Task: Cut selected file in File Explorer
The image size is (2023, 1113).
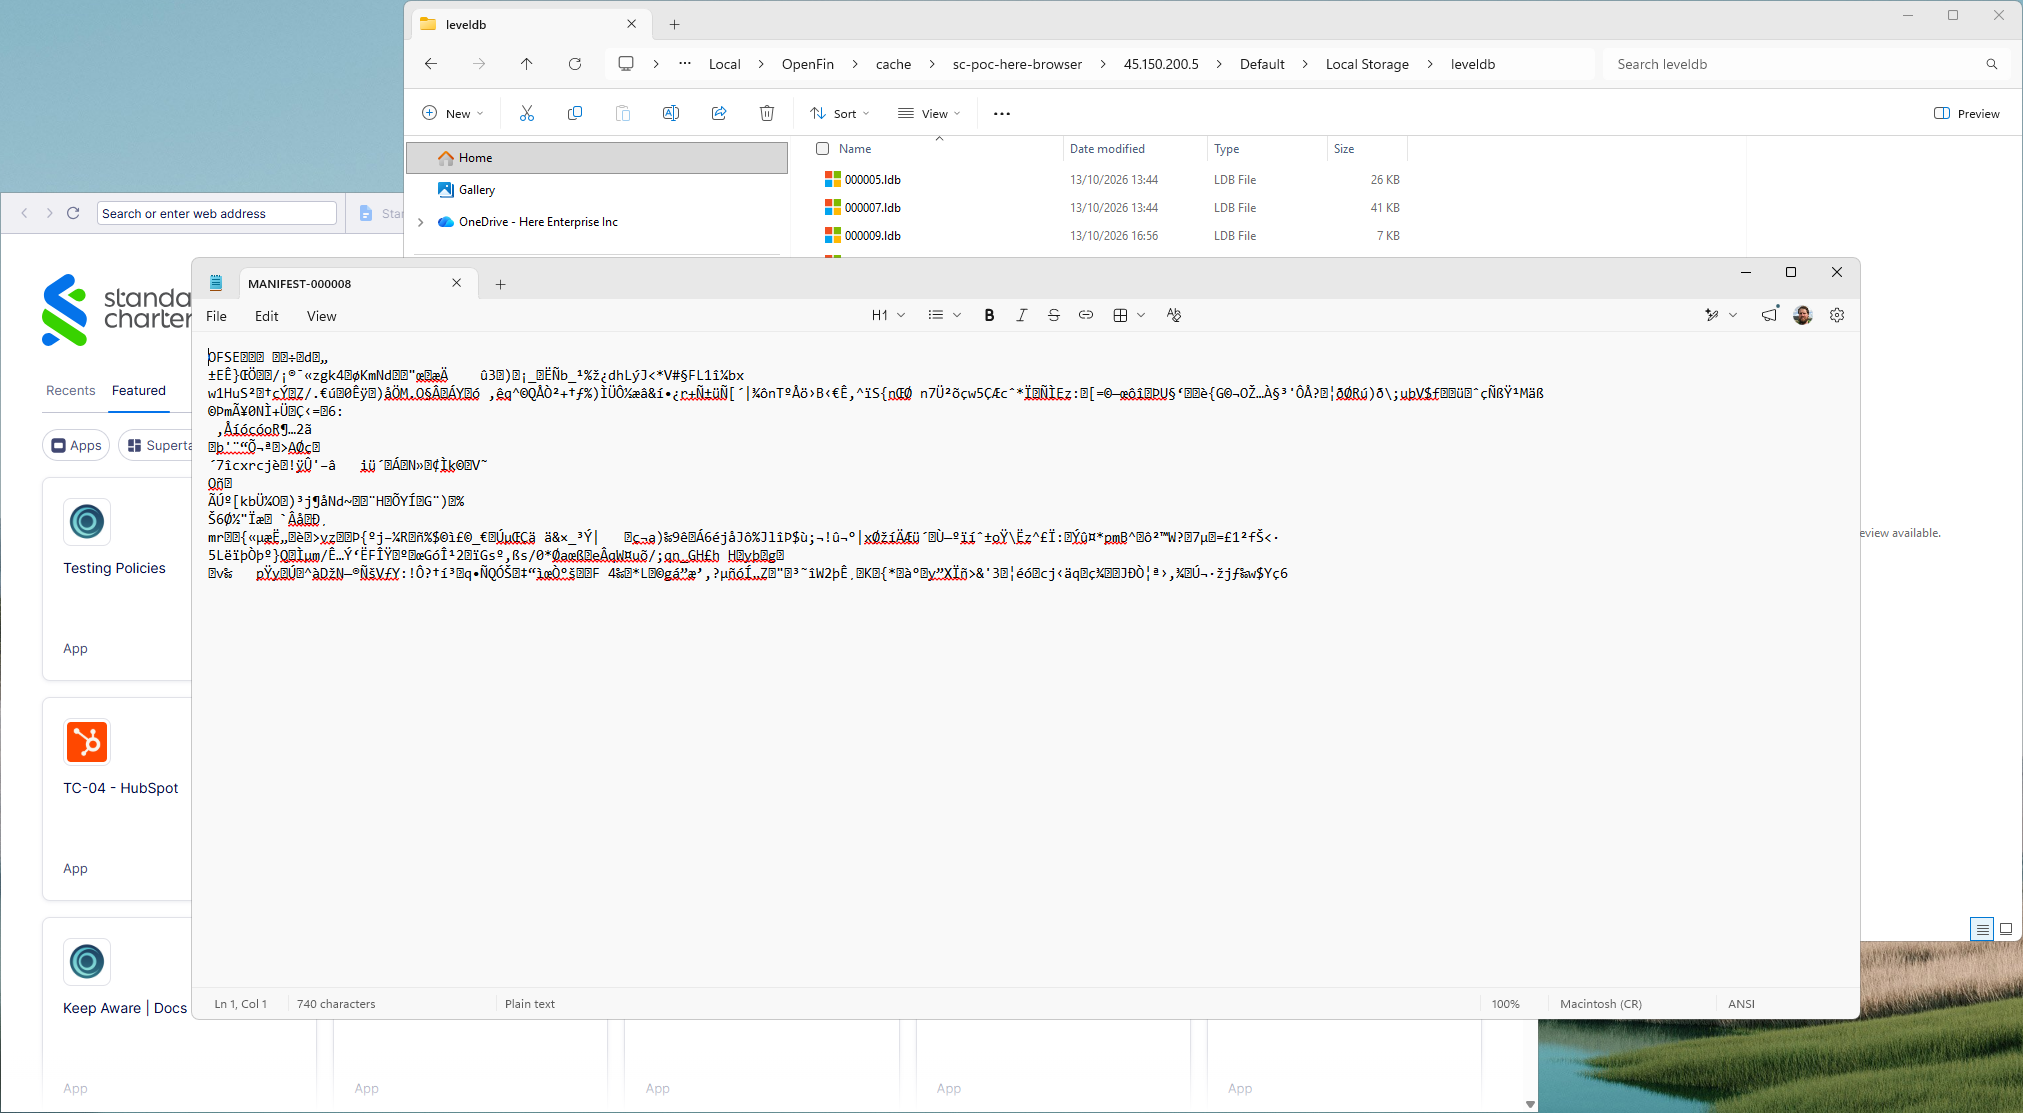Action: coord(527,113)
